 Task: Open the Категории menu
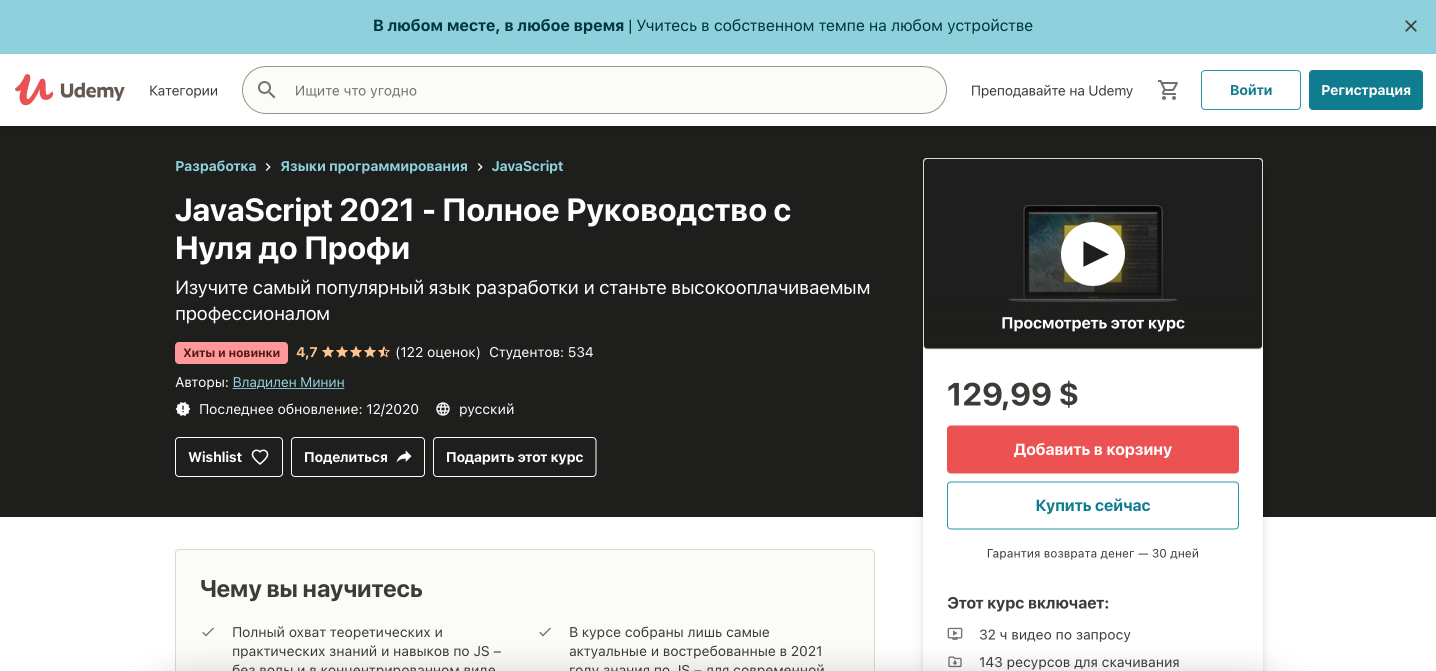point(183,90)
